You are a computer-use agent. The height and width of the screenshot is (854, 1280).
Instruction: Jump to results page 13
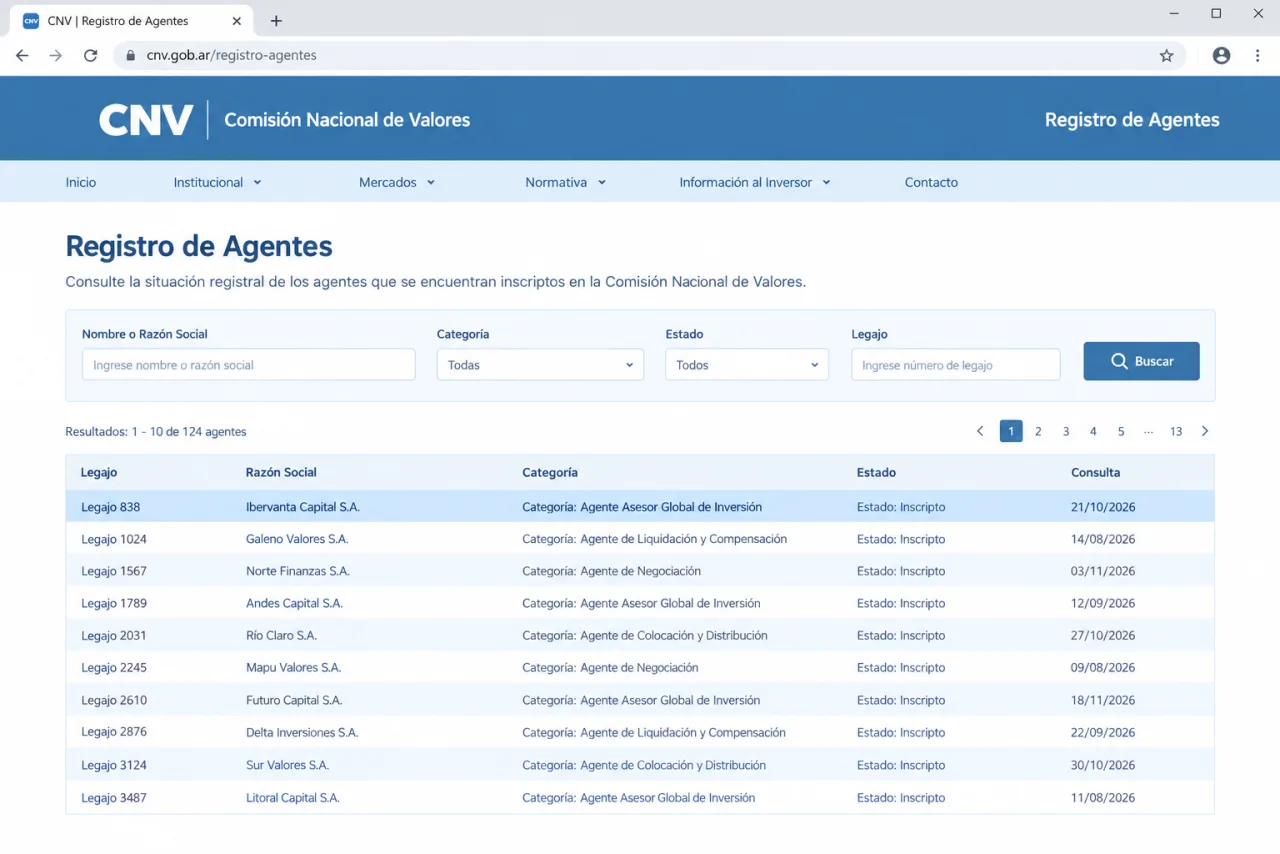[1176, 431]
